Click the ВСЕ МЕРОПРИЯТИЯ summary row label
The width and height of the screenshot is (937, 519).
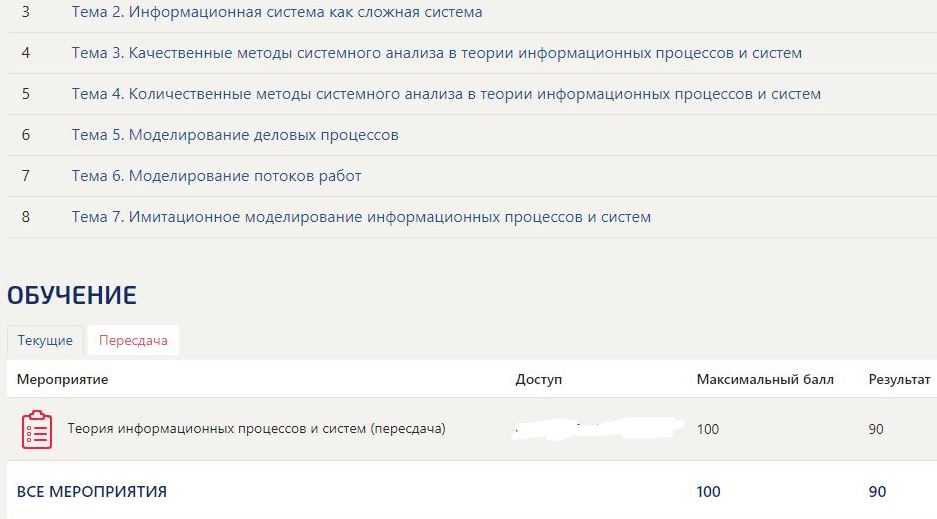(x=92, y=492)
